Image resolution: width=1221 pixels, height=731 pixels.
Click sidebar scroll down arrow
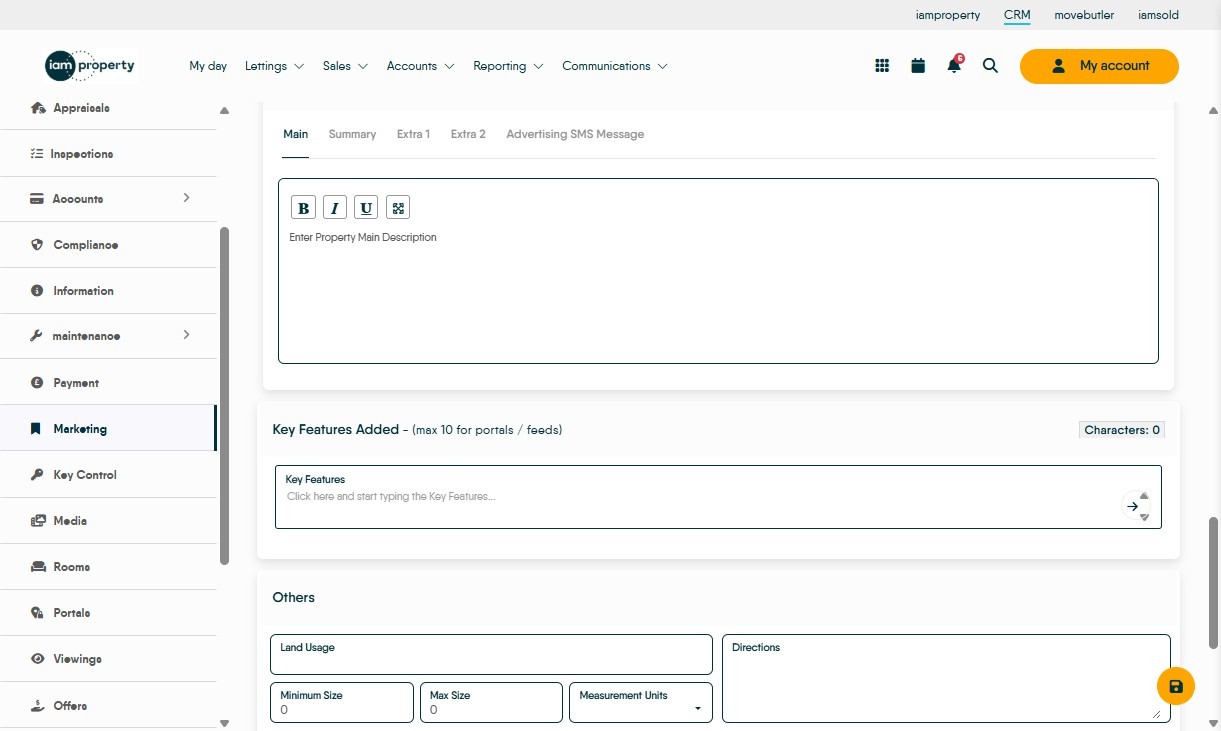tap(224, 722)
